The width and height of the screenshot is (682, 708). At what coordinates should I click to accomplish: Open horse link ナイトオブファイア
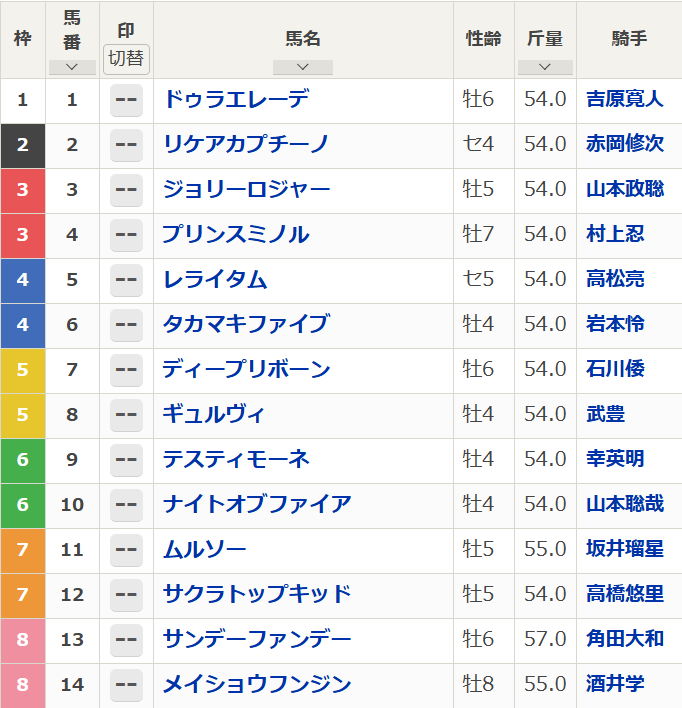point(257,504)
